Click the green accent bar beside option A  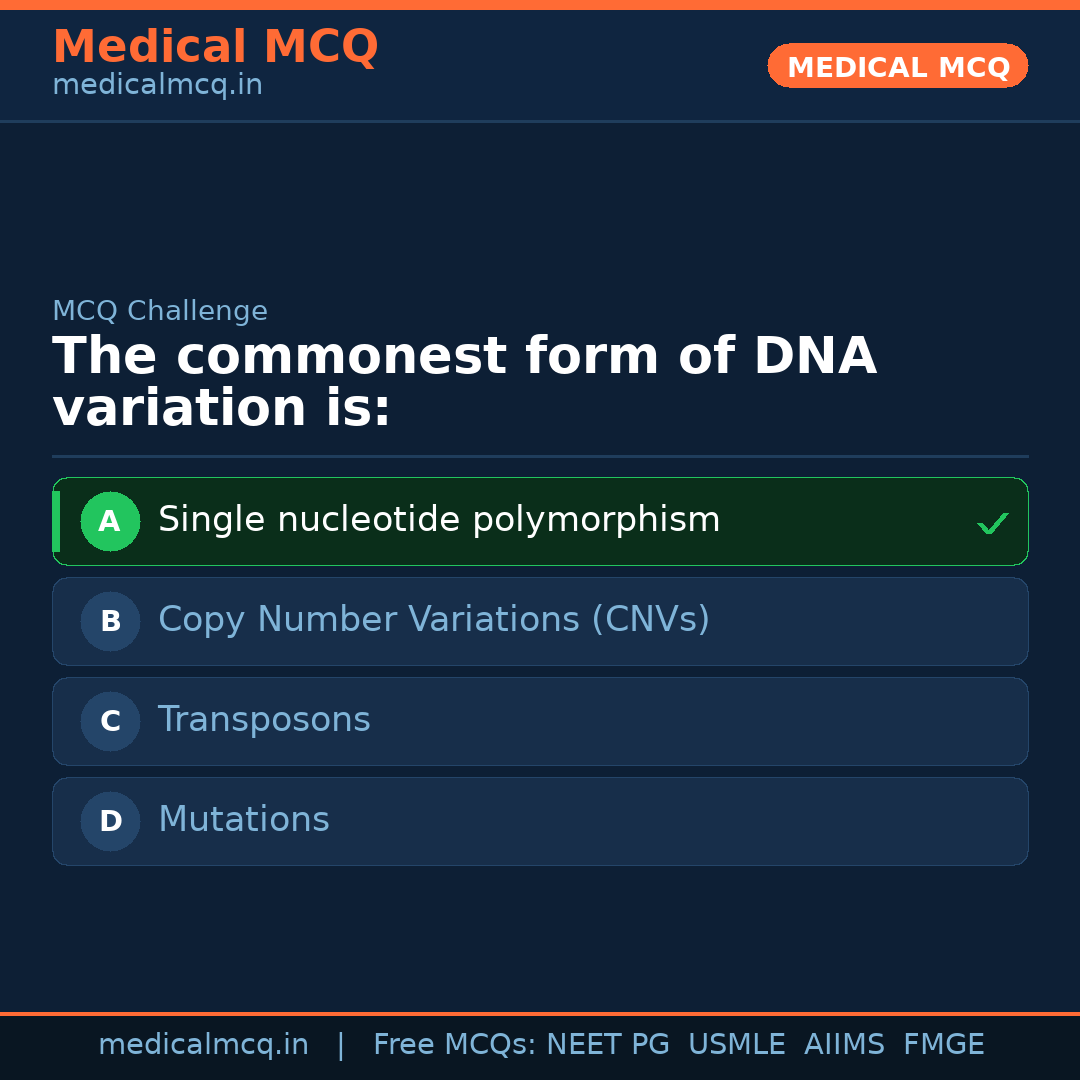[x=56, y=521]
